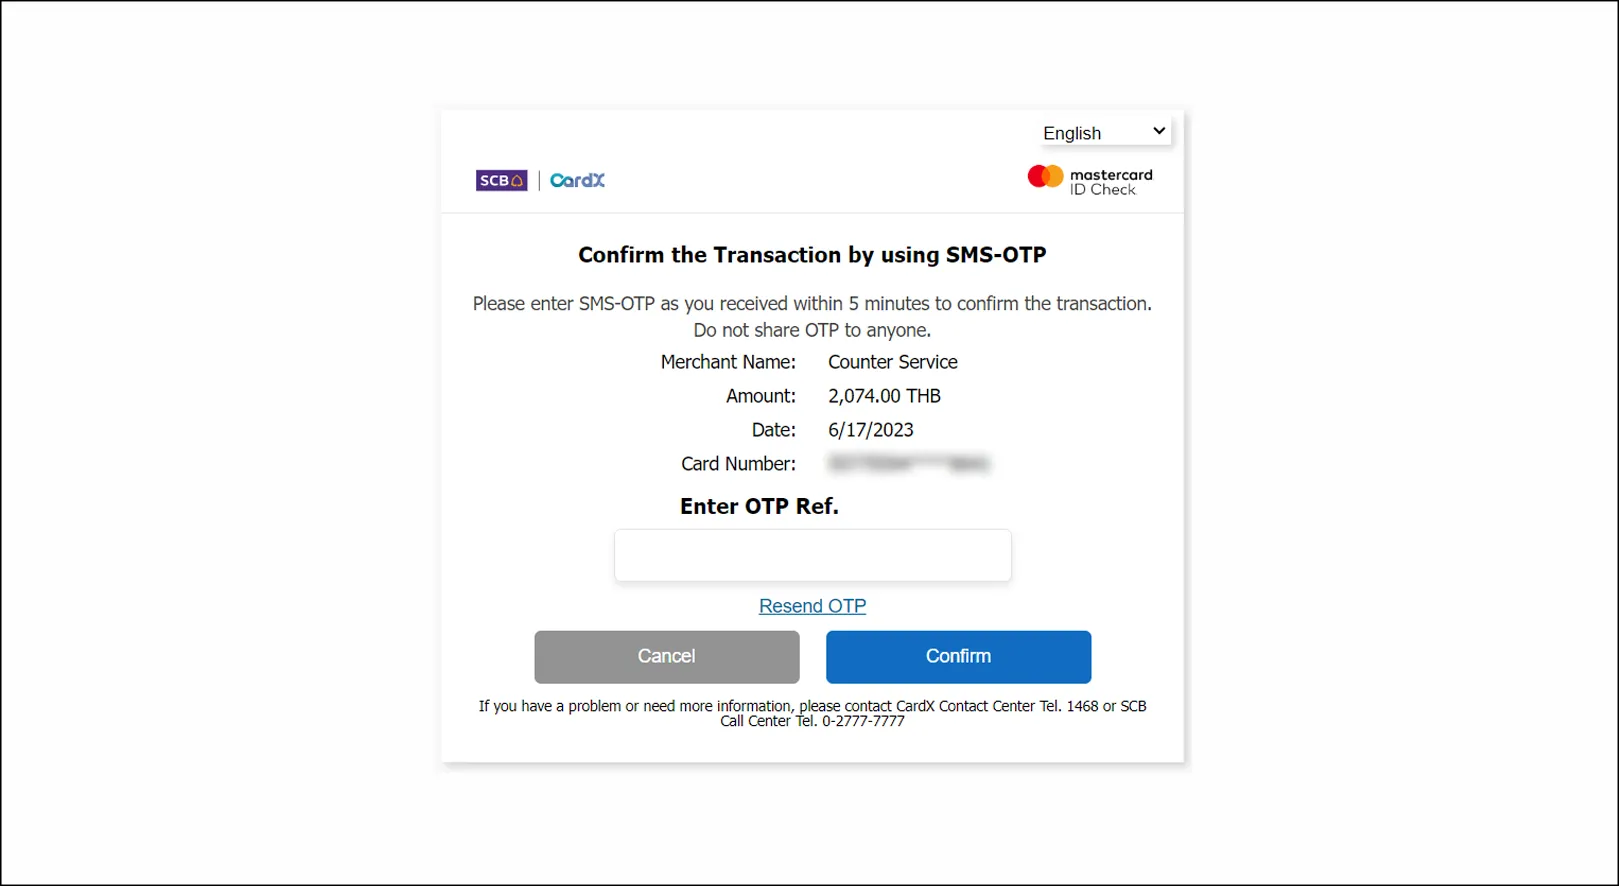
Task: Click the Mastercard ID Check text
Action: pyautogui.click(x=1110, y=182)
